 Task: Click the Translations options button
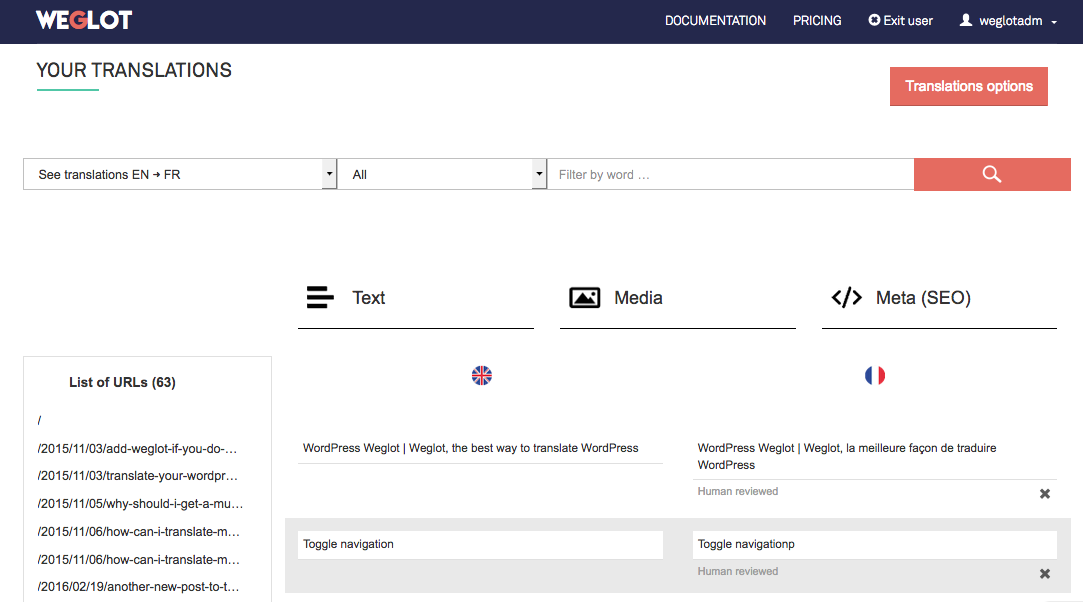(968, 86)
